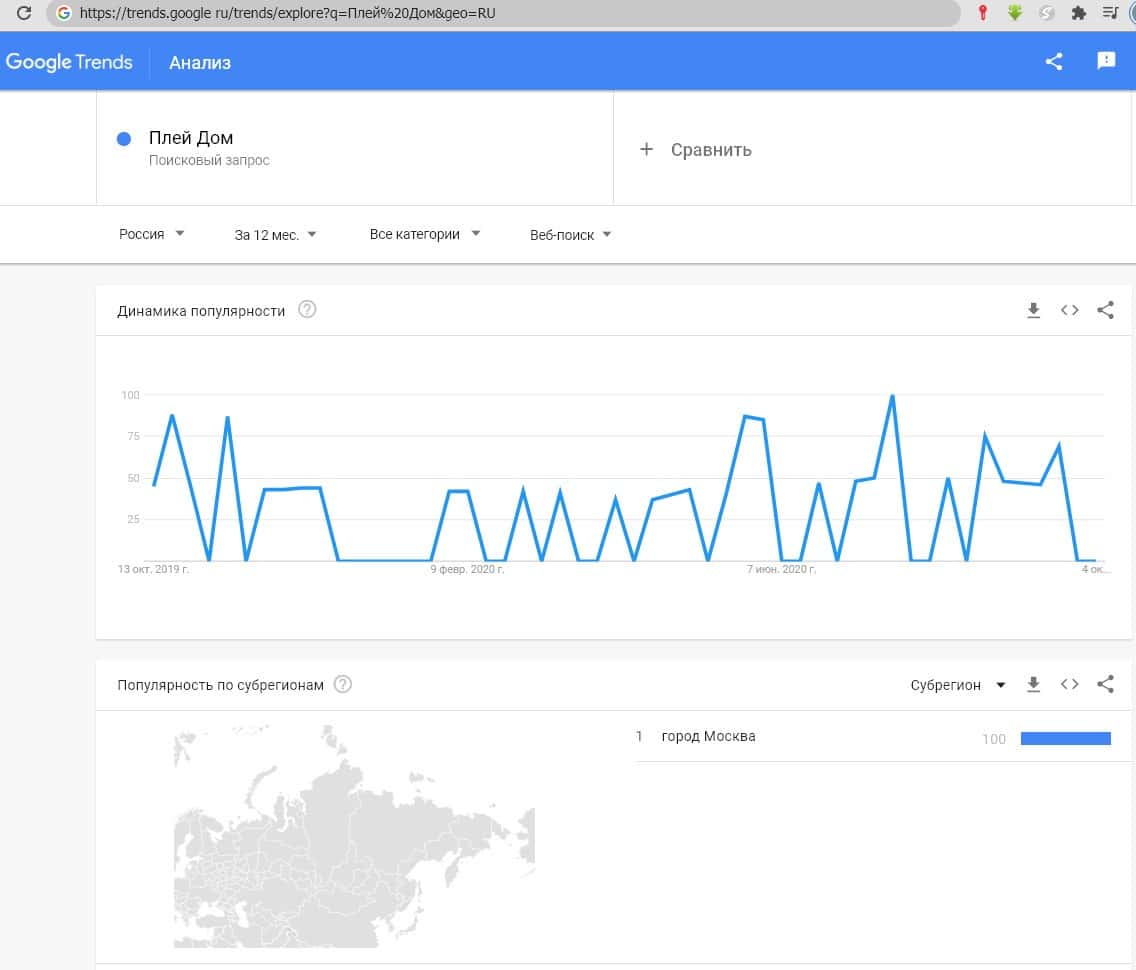Open the Веб-поиск search type dropdown
This screenshot has width=1136, height=970.
pos(570,235)
